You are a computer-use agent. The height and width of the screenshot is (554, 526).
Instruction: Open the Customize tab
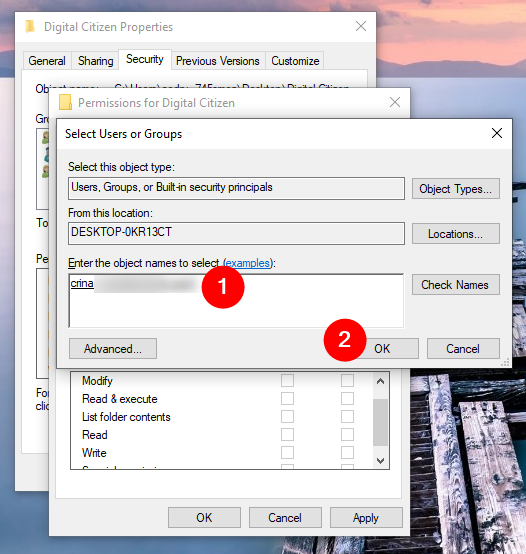tap(295, 61)
